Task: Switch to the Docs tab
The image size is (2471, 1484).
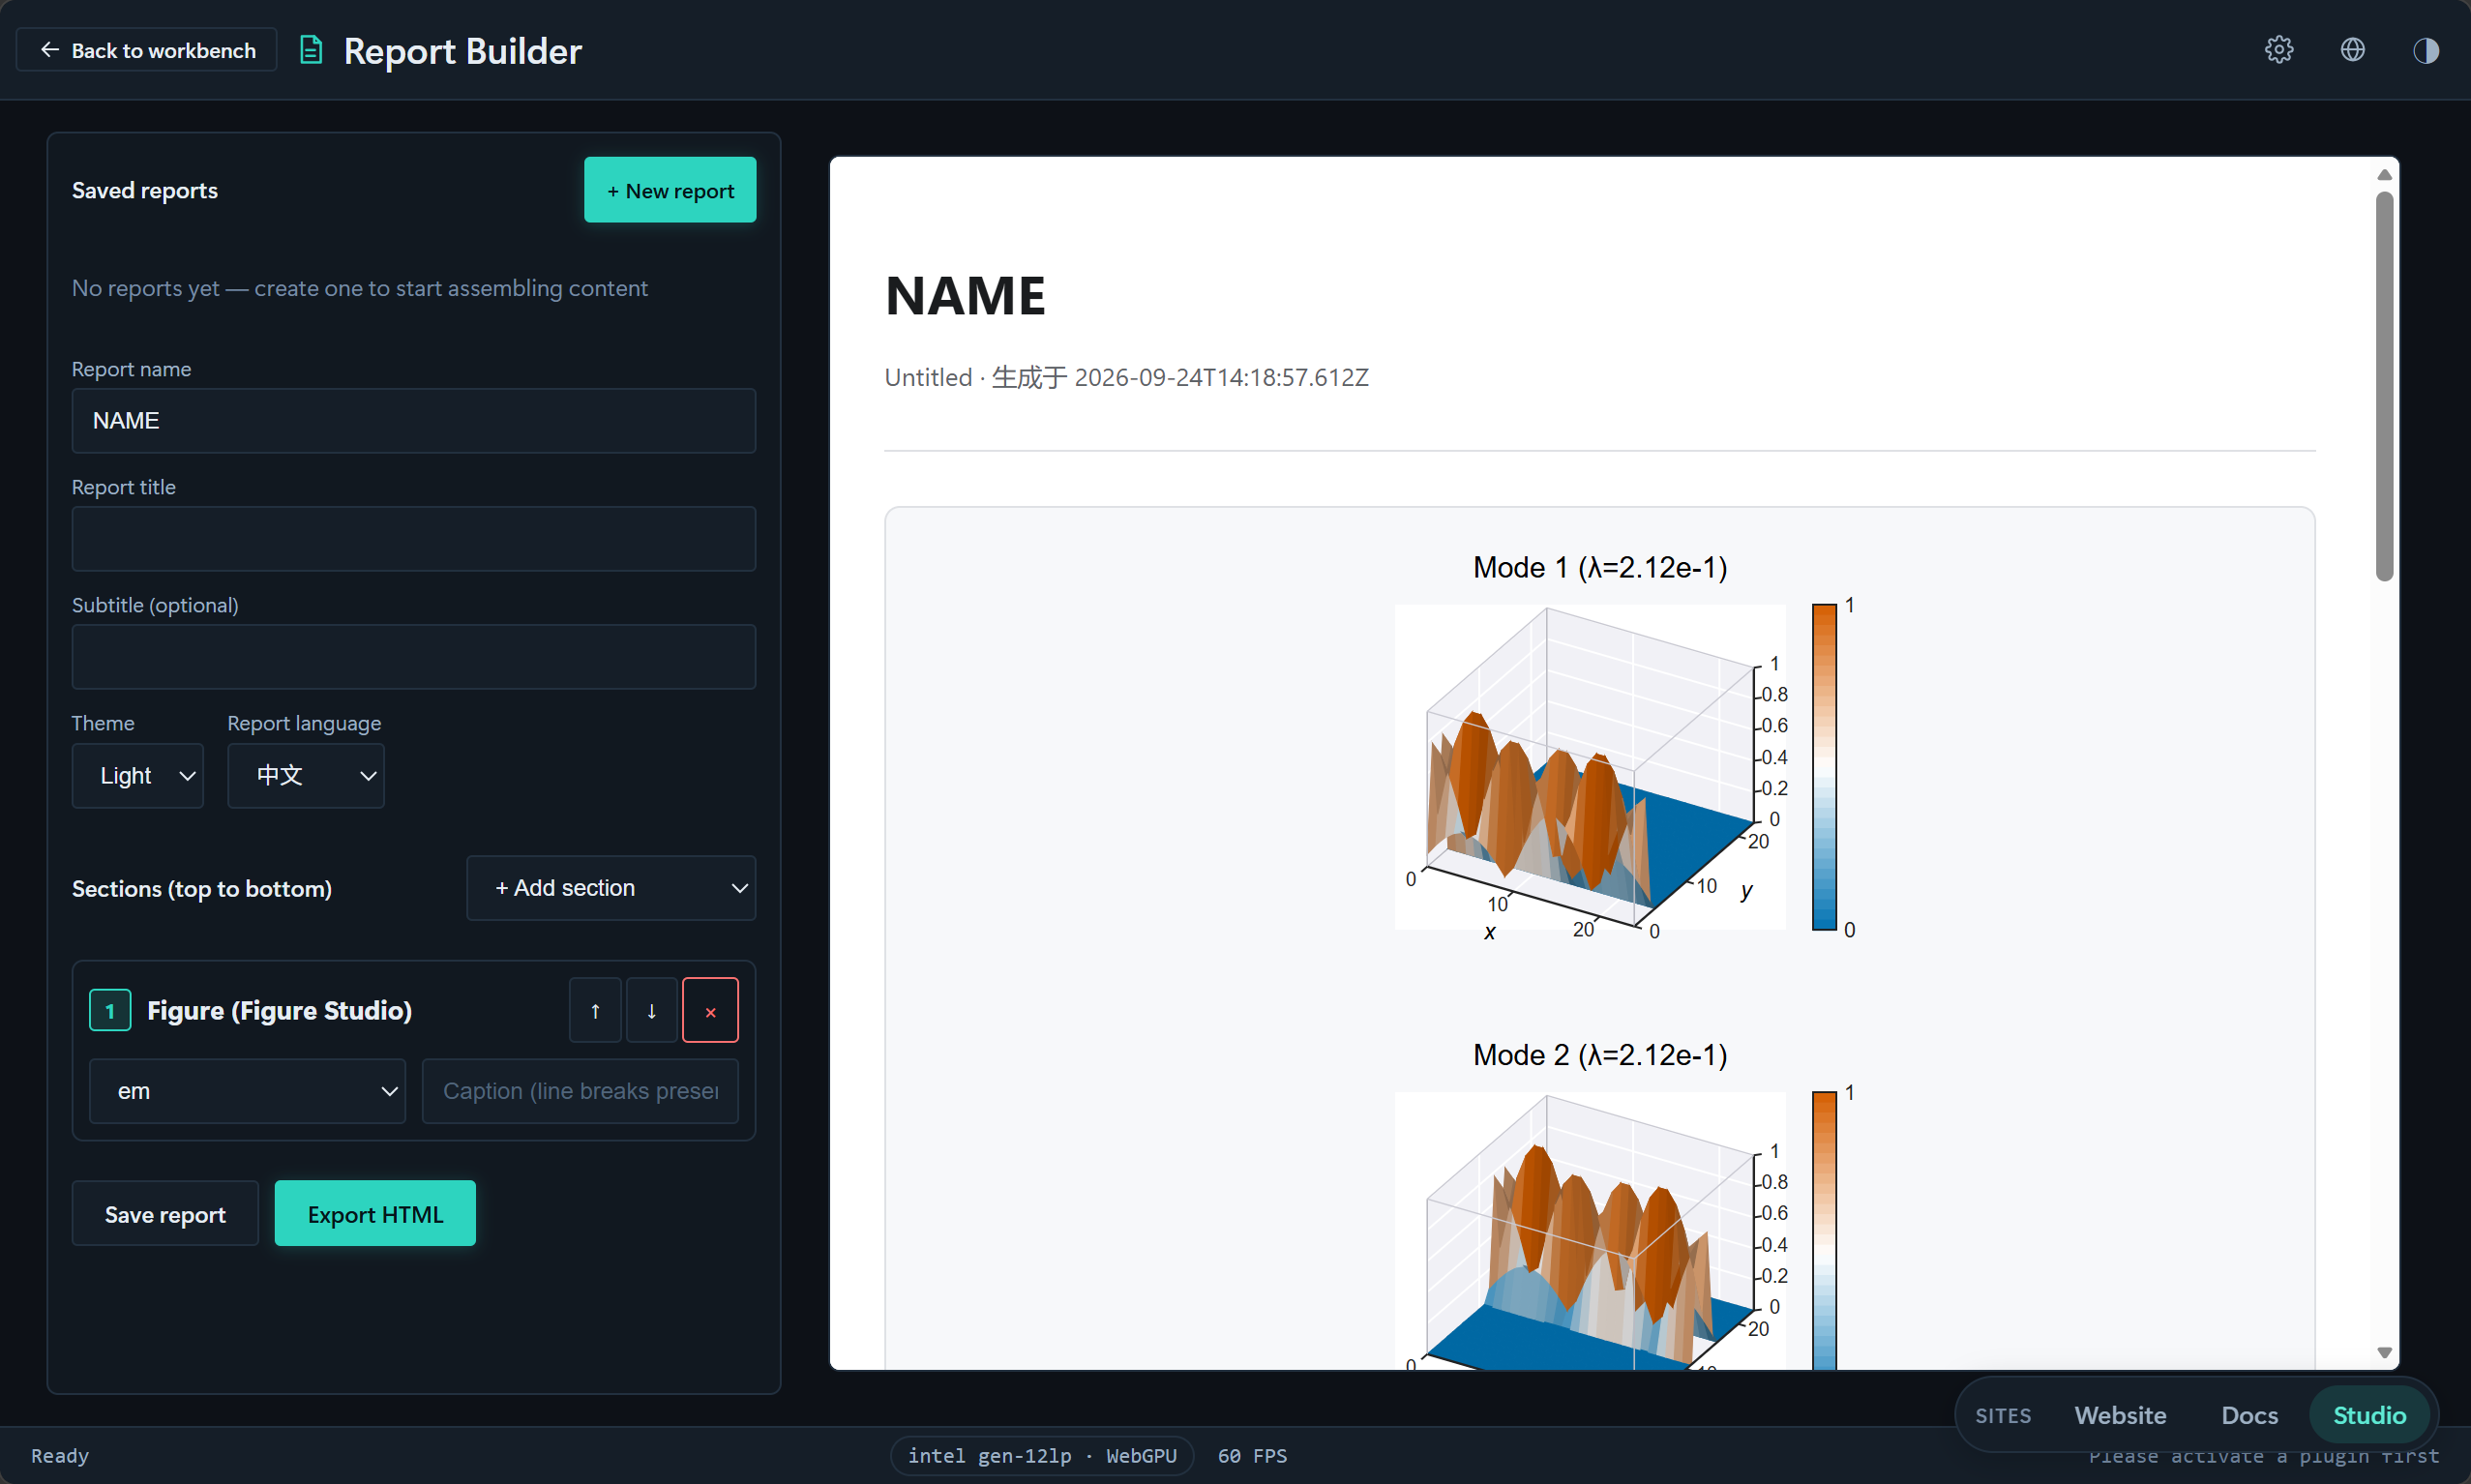Action: 2249,1415
